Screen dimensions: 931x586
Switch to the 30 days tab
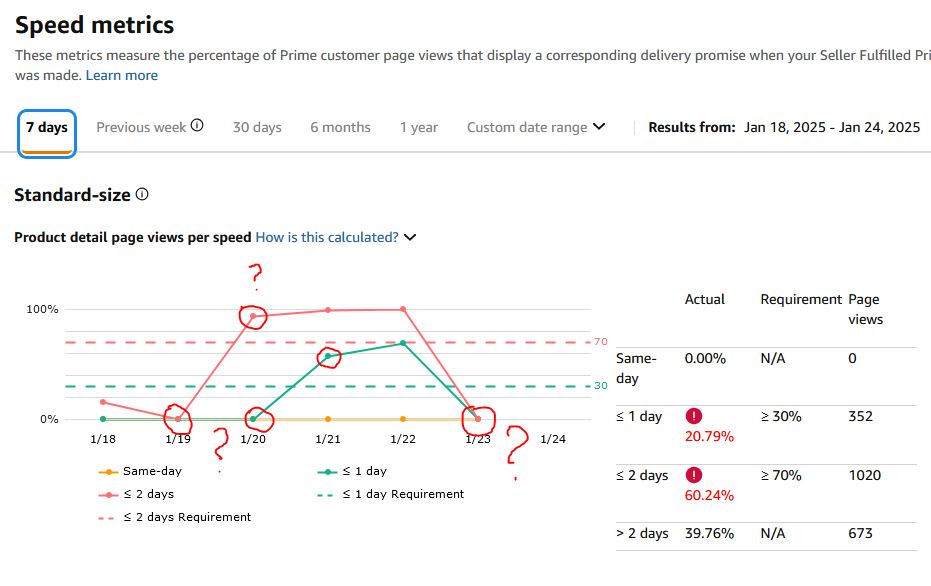click(x=257, y=127)
